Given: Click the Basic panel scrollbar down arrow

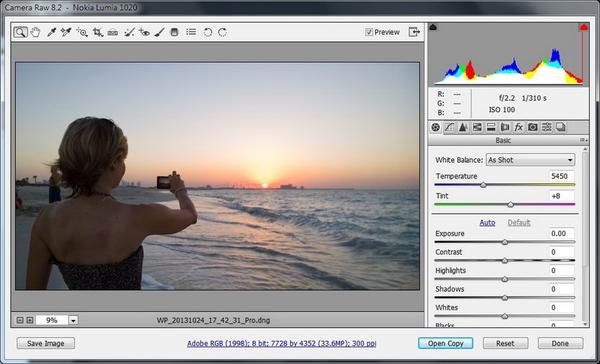Looking at the screenshot, I should pyautogui.click(x=585, y=324).
